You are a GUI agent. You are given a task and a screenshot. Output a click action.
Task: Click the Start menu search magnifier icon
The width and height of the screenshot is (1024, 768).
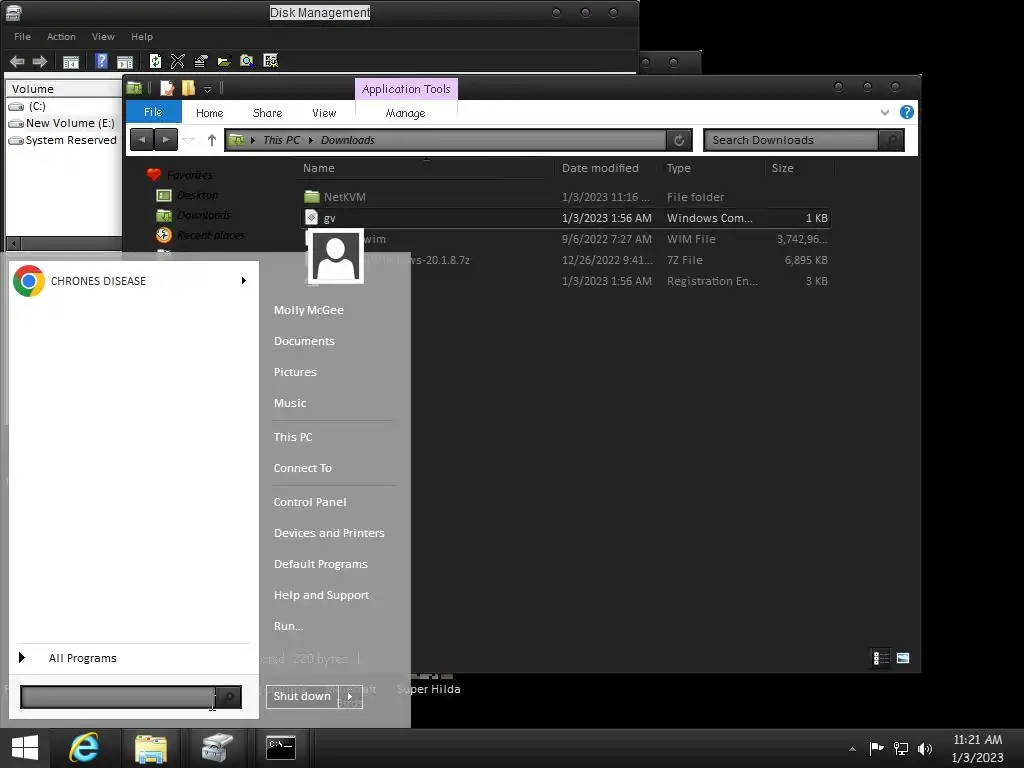coord(229,697)
